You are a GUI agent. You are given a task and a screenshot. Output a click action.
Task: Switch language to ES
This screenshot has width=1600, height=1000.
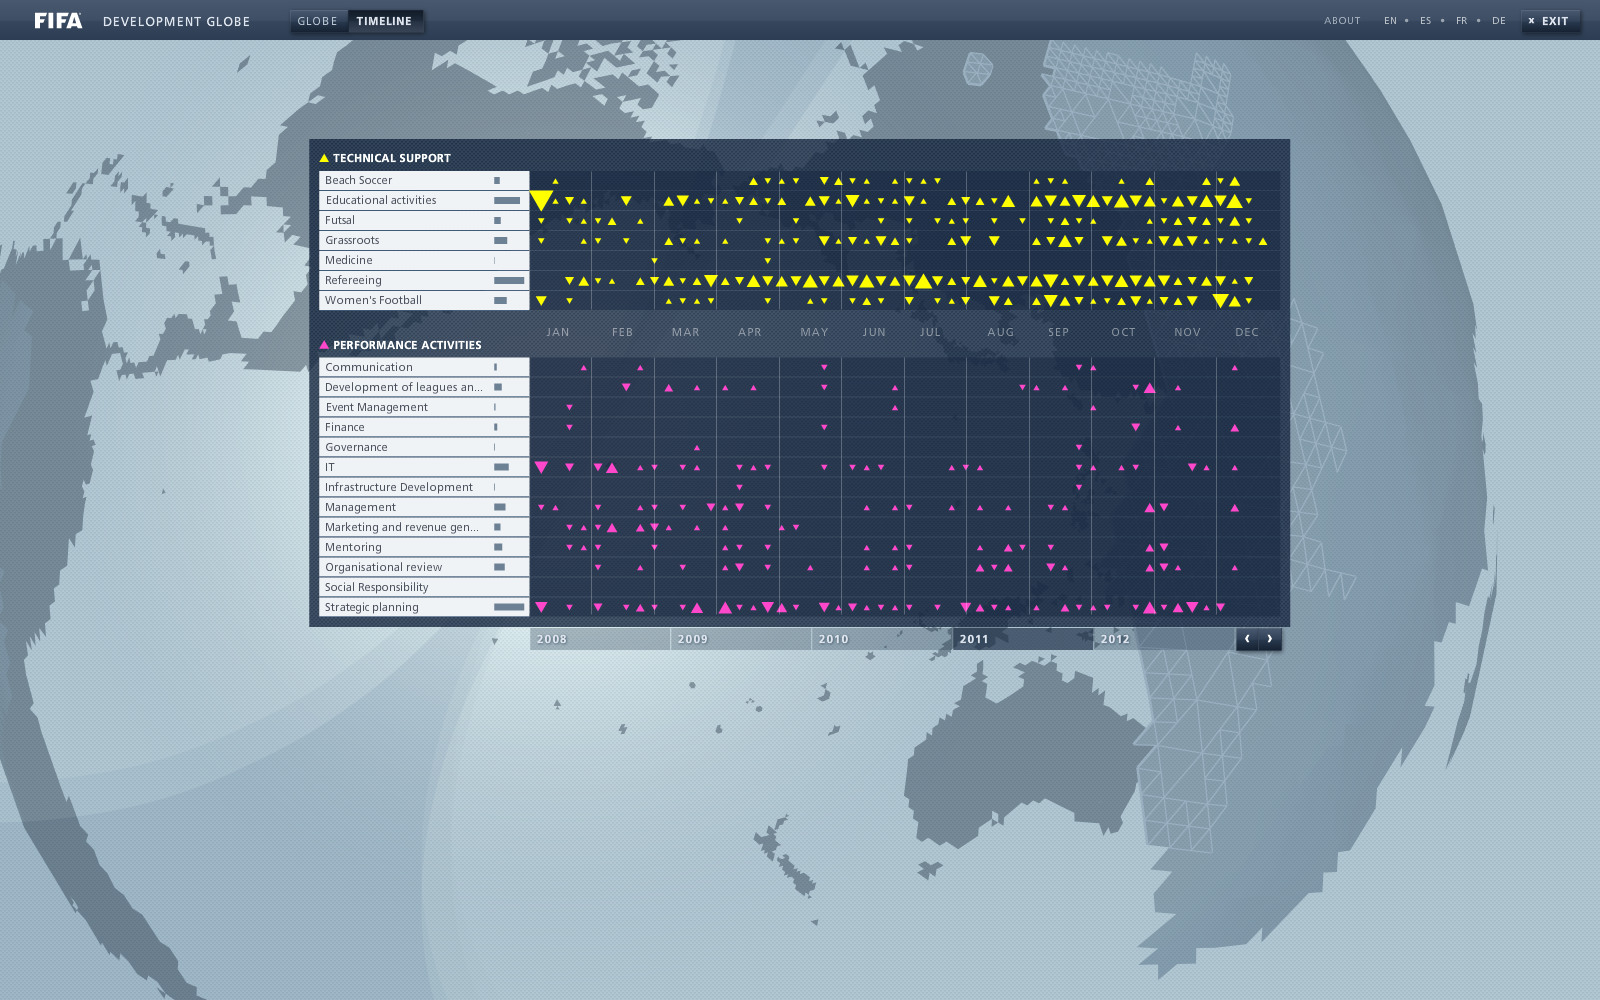[1425, 21]
